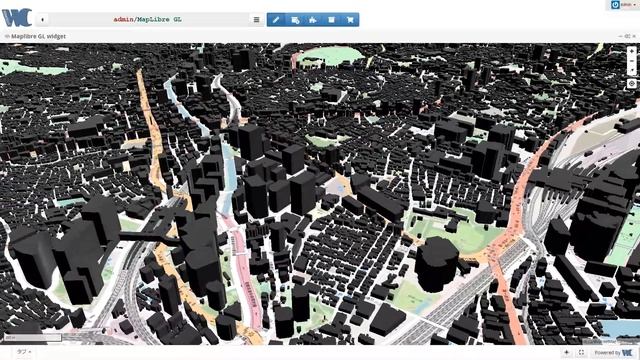640x360 pixels.
Task: Remove the MapLibre GL widget
Action: point(634,36)
